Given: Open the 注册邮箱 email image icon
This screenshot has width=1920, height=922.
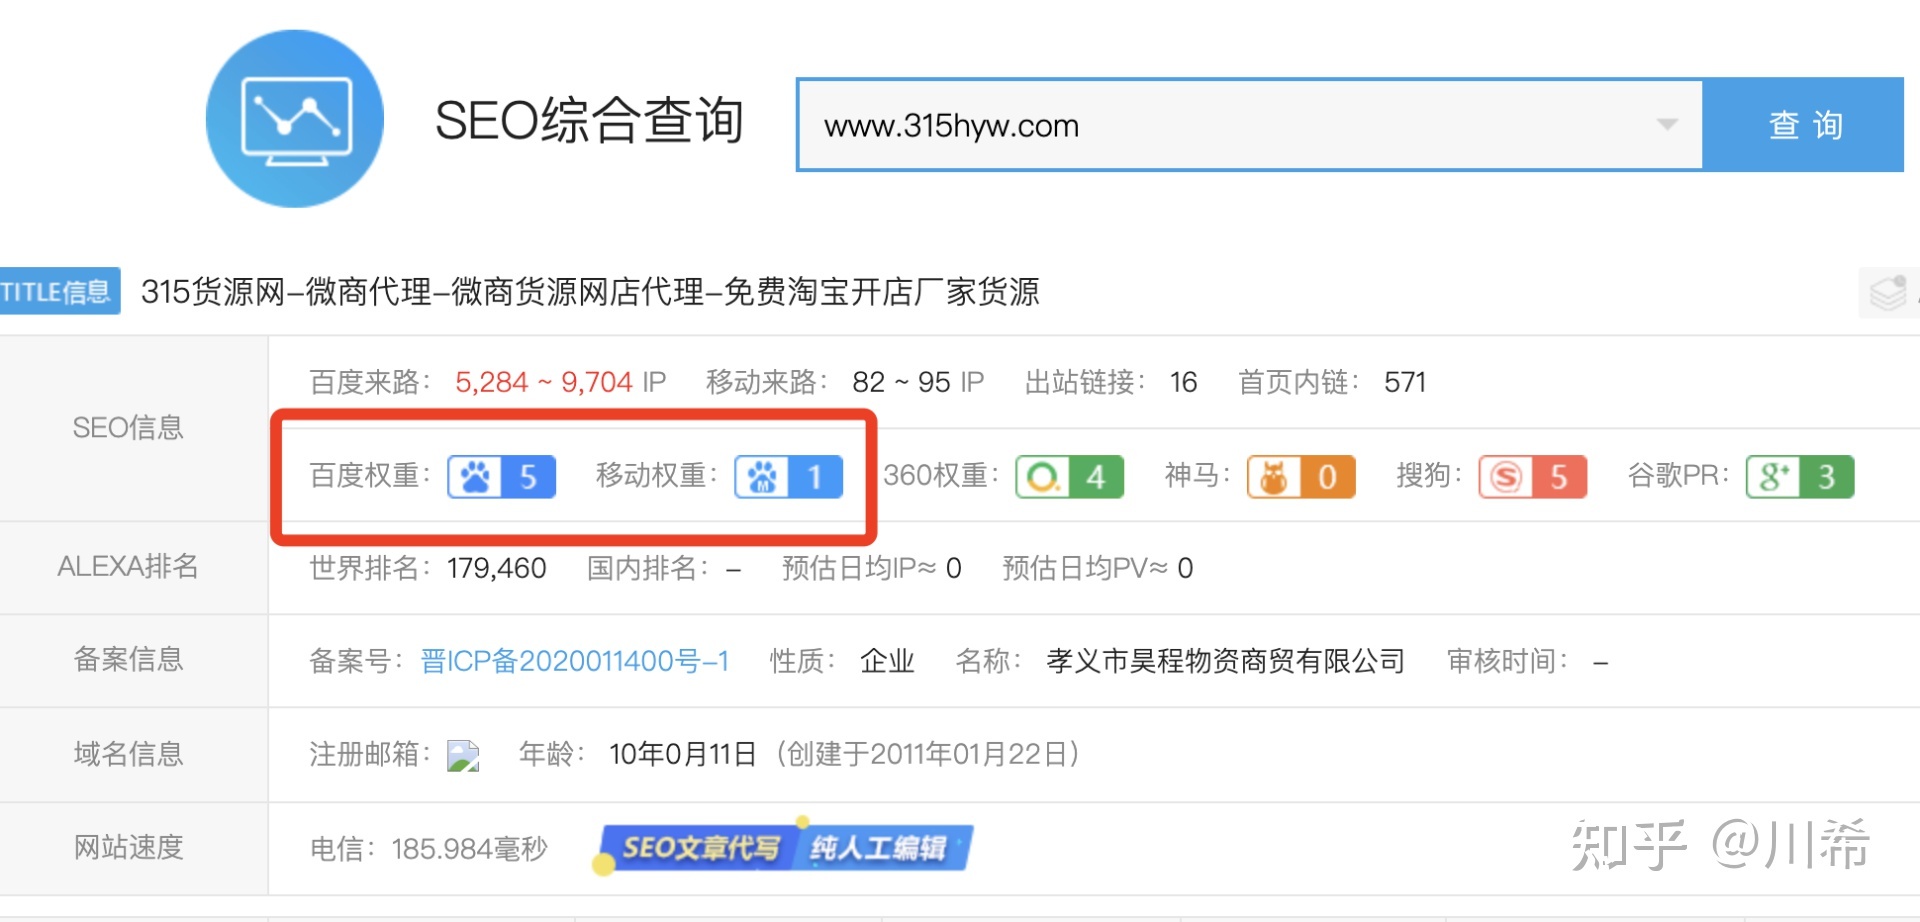Looking at the screenshot, I should click(461, 756).
